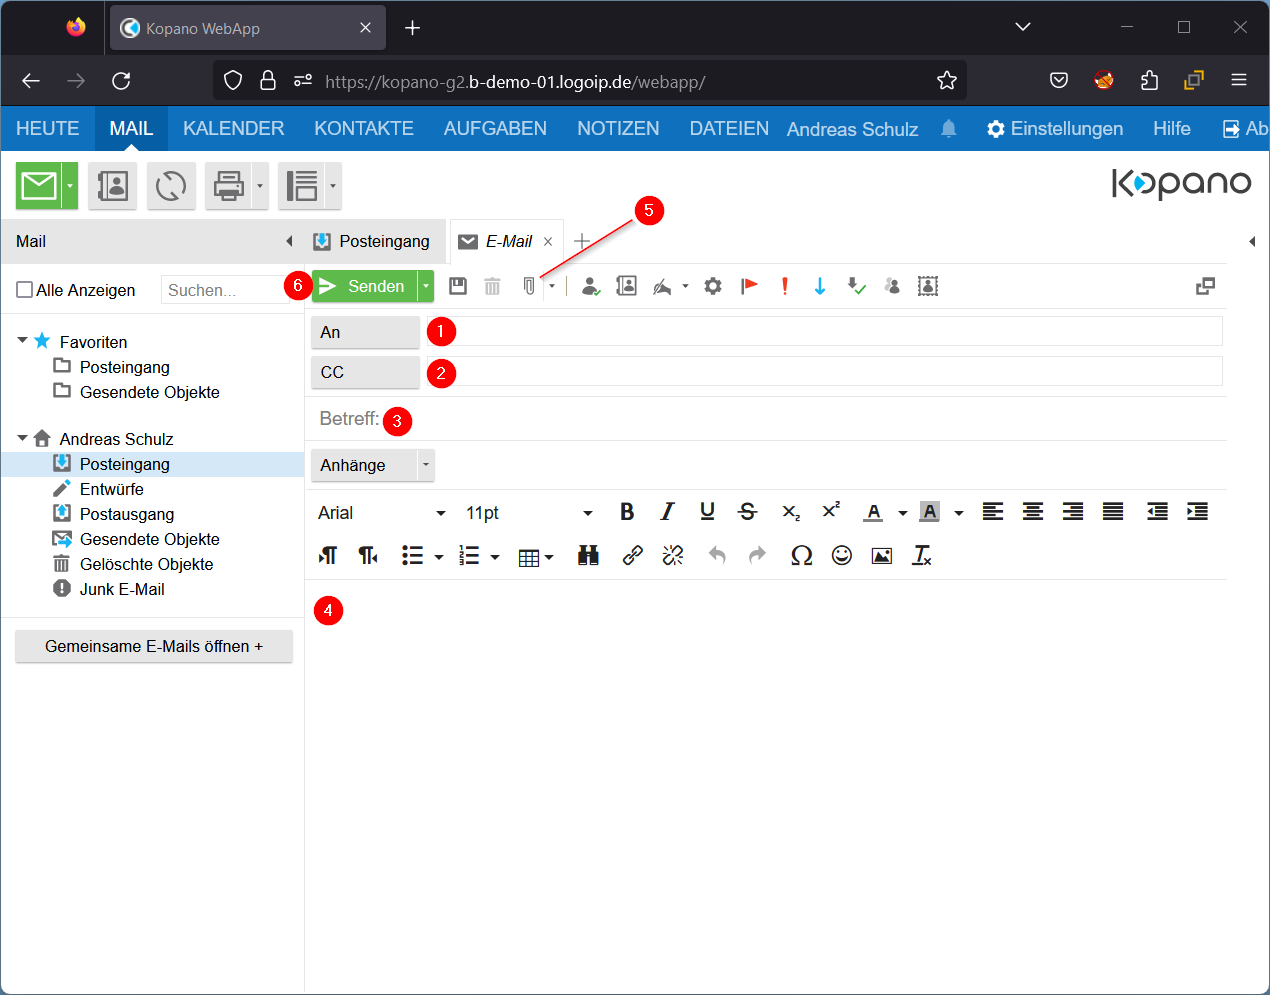Screen dimensions: 1270x995
Task: Open the KONTAKTE tab
Action: 364,129
